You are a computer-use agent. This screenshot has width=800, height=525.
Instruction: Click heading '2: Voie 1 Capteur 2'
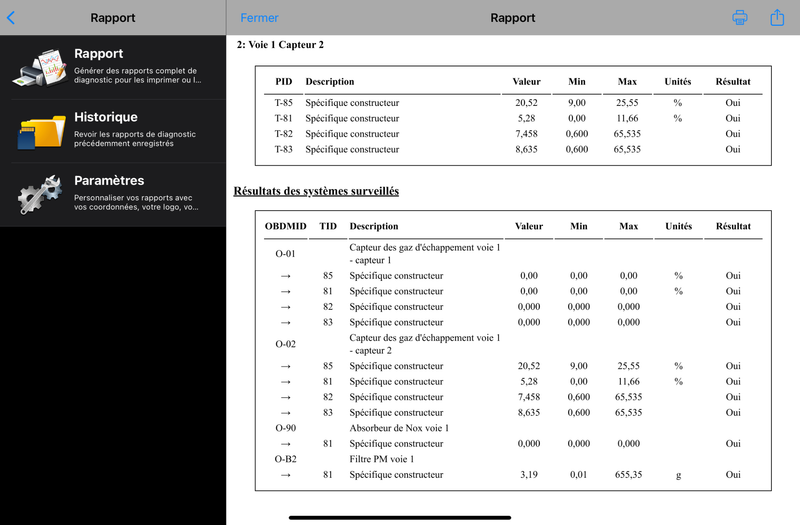point(280,45)
